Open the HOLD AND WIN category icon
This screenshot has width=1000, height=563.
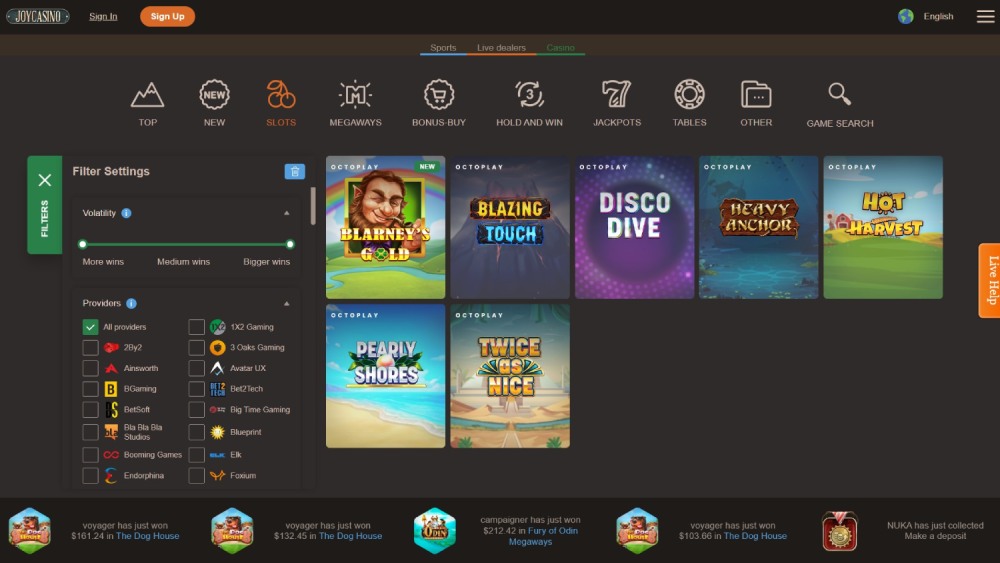point(529,95)
